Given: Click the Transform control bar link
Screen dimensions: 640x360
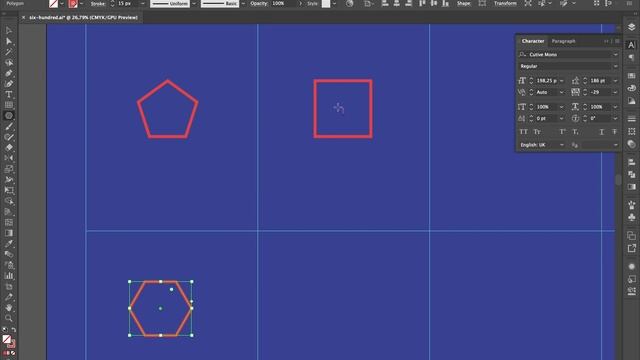Looking at the screenshot, I should tap(505, 3).
